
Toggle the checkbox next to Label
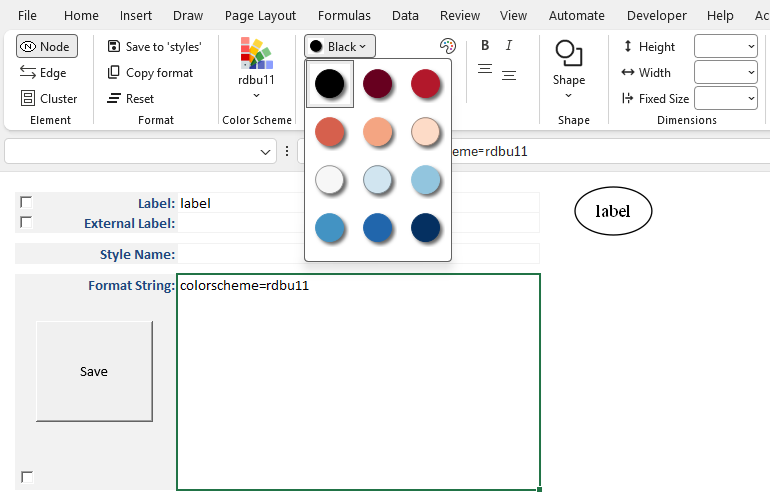coord(27,202)
